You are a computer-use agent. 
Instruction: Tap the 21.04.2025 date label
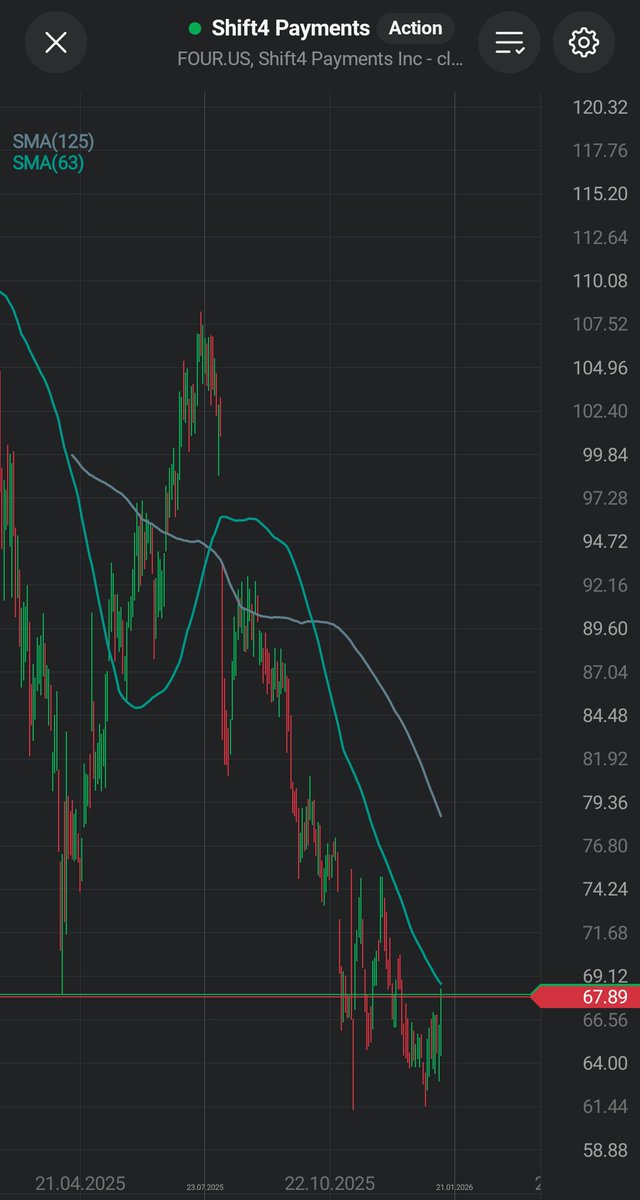pyautogui.click(x=80, y=1183)
